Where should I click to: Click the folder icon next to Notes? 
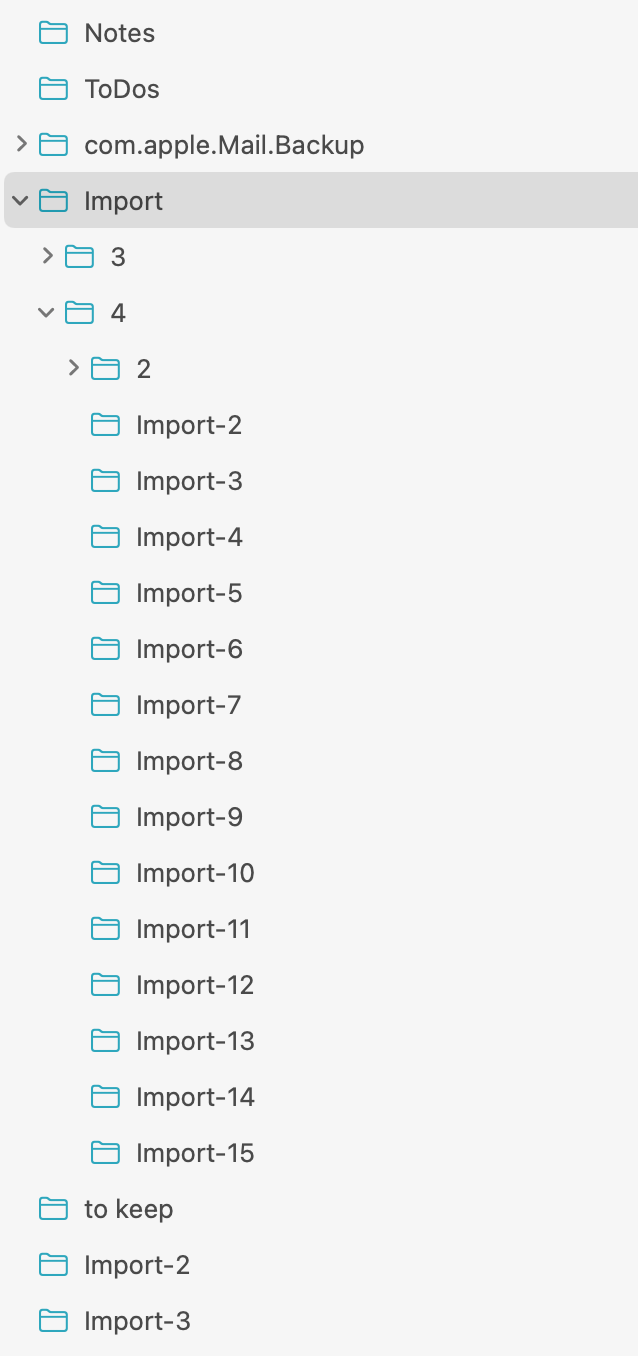[52, 33]
